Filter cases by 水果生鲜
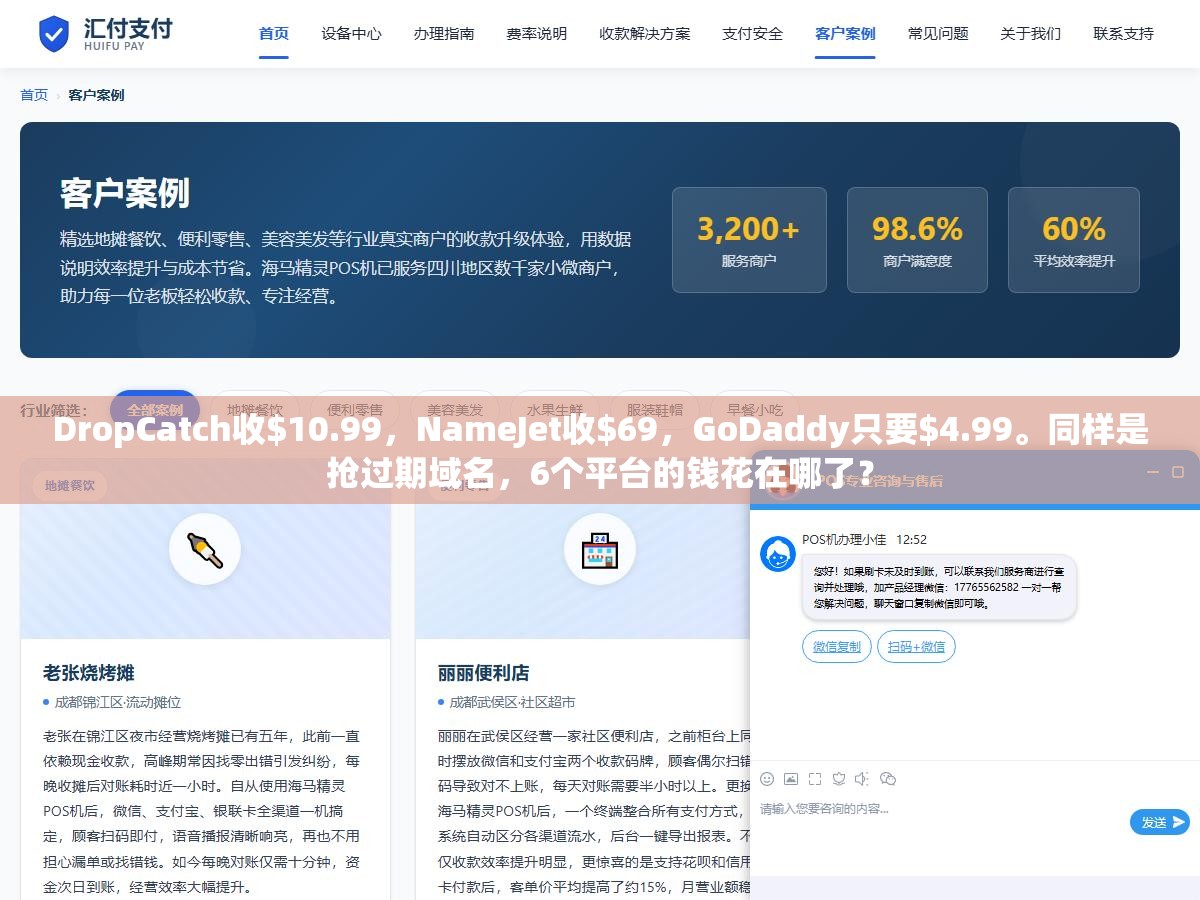 click(555, 410)
